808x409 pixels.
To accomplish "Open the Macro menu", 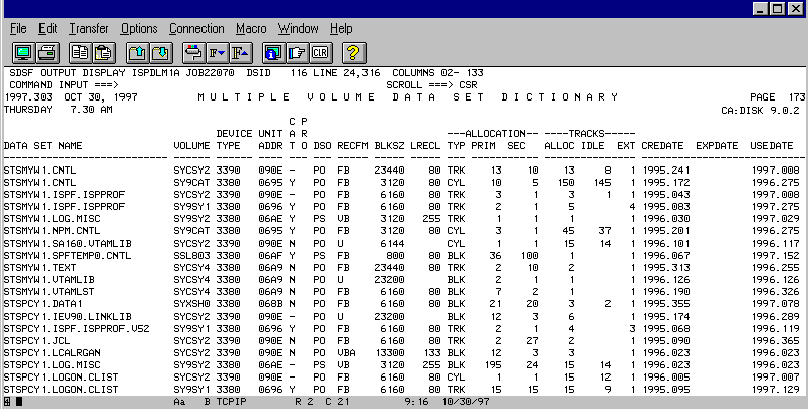I will tap(251, 29).
